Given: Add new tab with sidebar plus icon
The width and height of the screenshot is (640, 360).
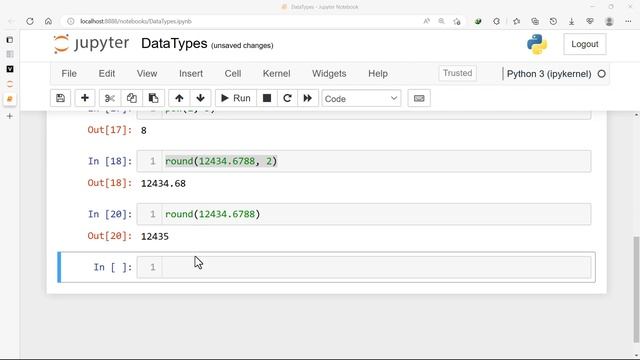Looking at the screenshot, I should 10,116.
